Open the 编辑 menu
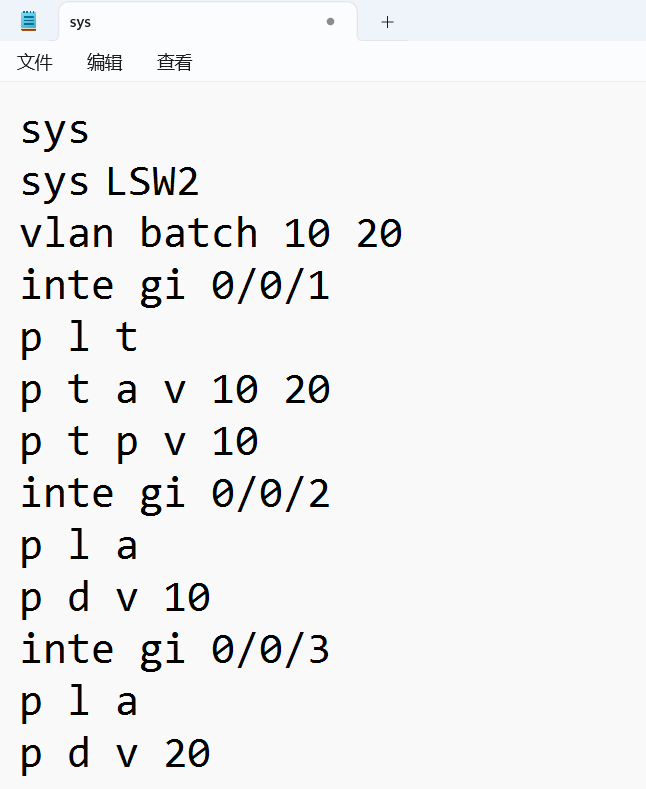The image size is (646, 789). click(x=105, y=63)
